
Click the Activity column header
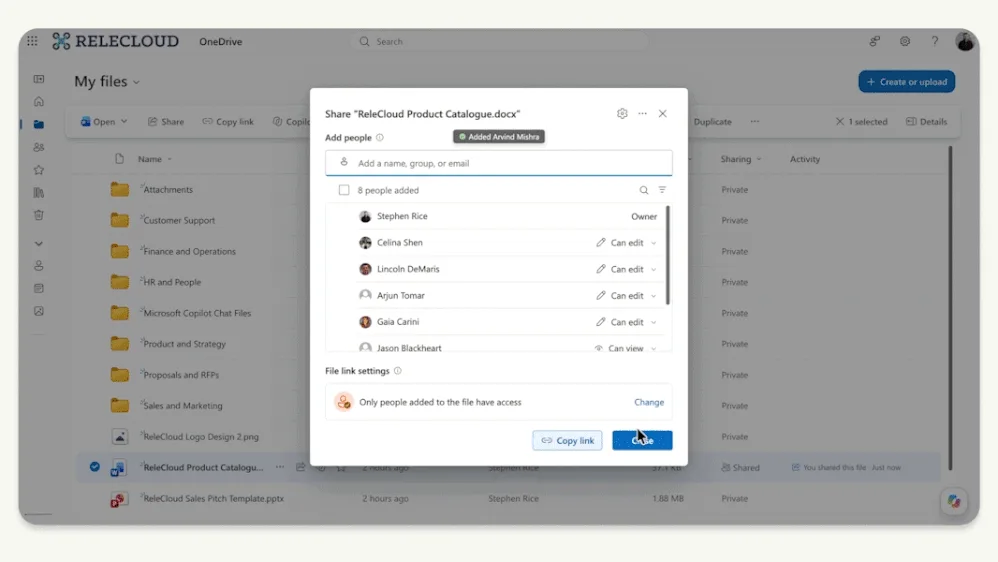805,159
